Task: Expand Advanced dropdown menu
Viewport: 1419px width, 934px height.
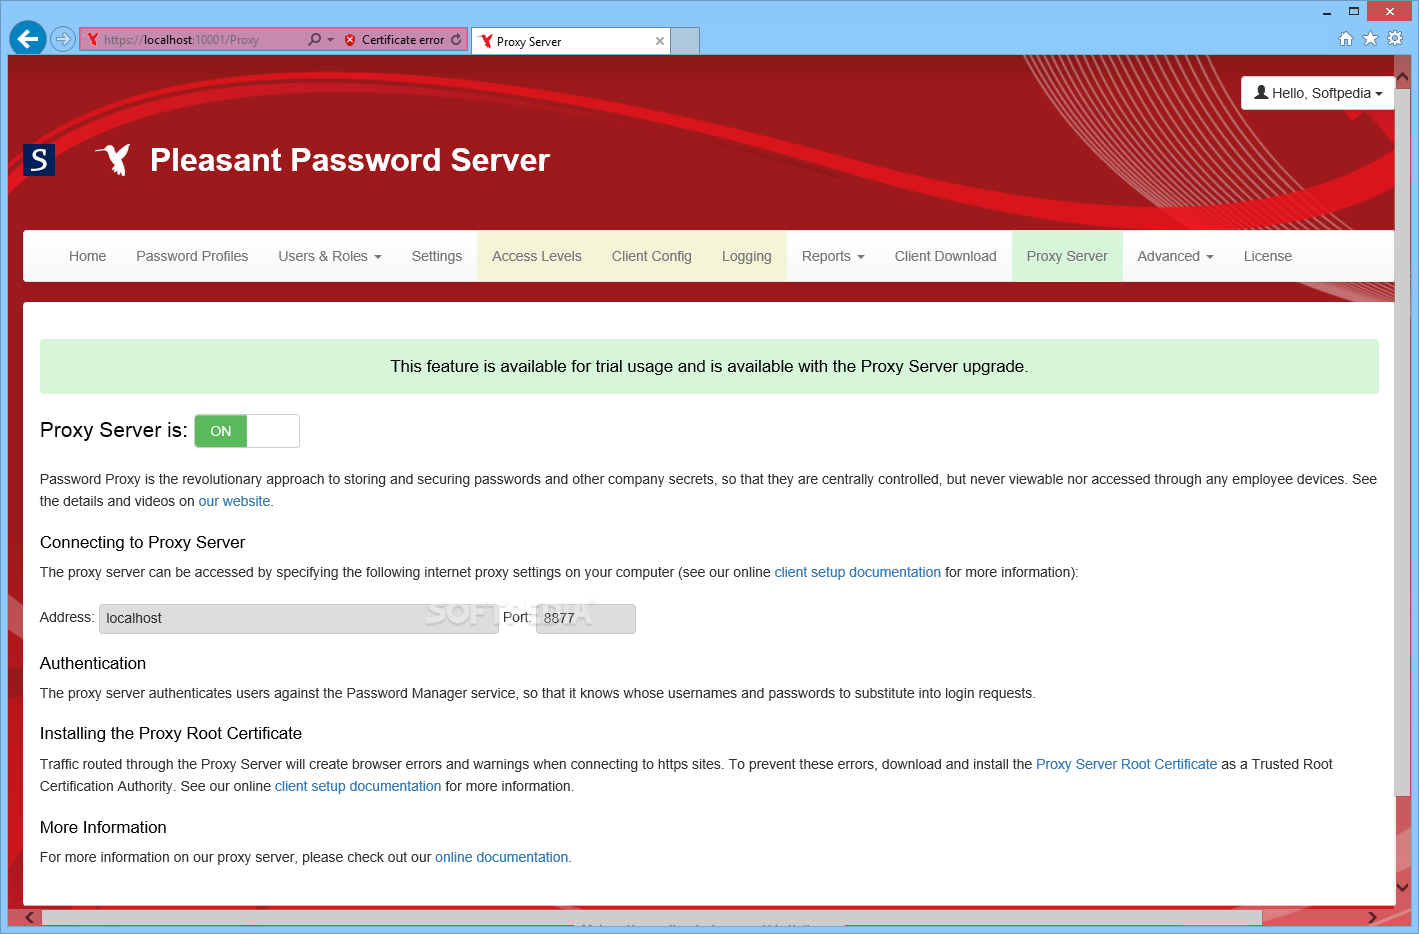Action: (1176, 256)
